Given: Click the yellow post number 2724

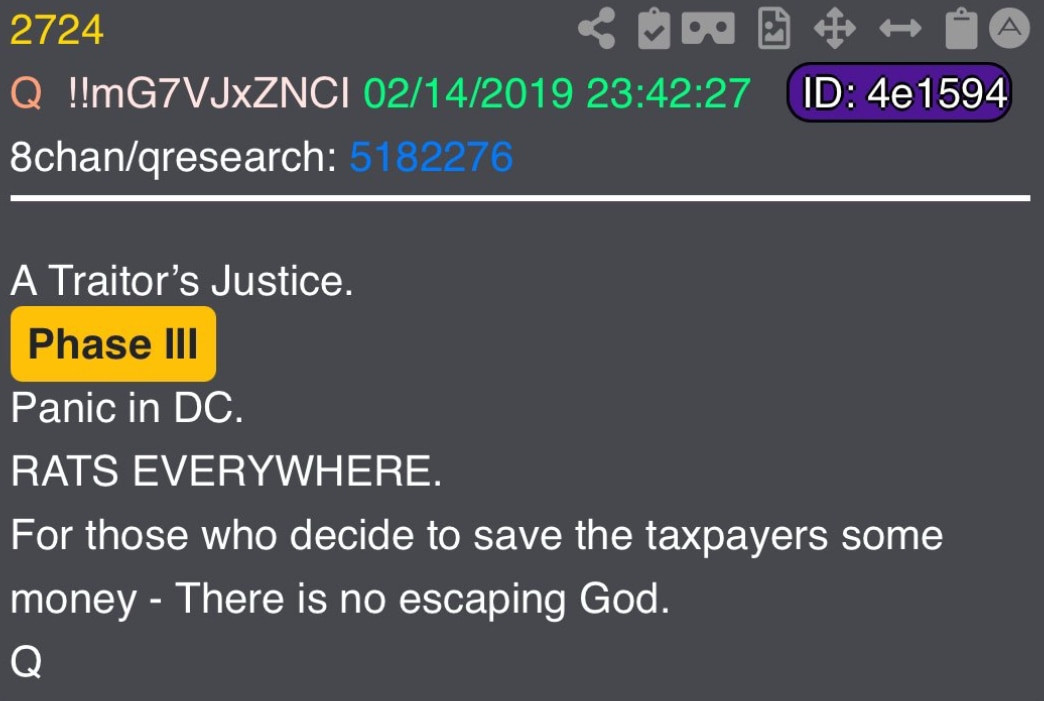Looking at the screenshot, I should [x=57, y=30].
